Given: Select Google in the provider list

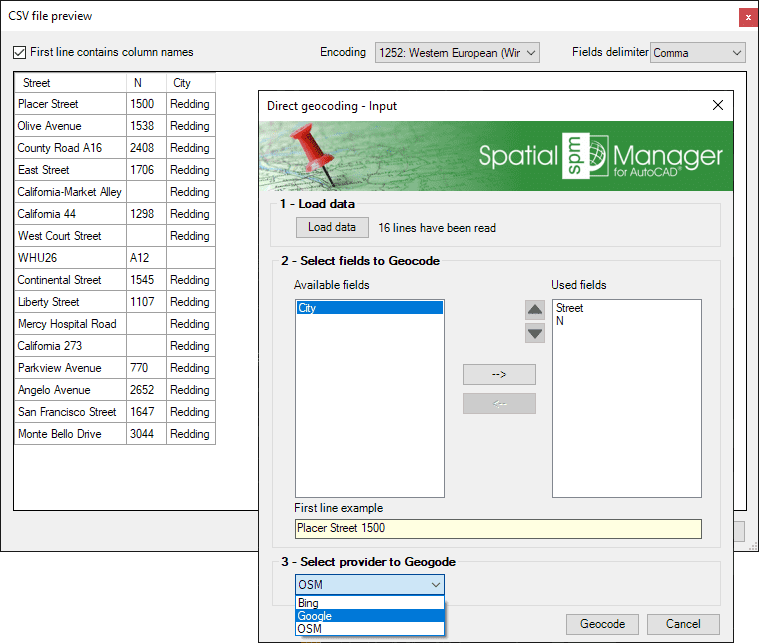Looking at the screenshot, I should pos(369,616).
